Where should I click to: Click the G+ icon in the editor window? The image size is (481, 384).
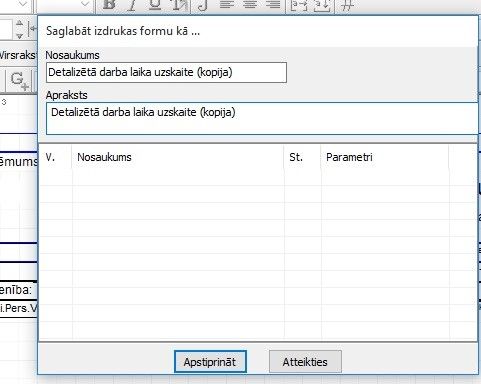tap(19, 81)
